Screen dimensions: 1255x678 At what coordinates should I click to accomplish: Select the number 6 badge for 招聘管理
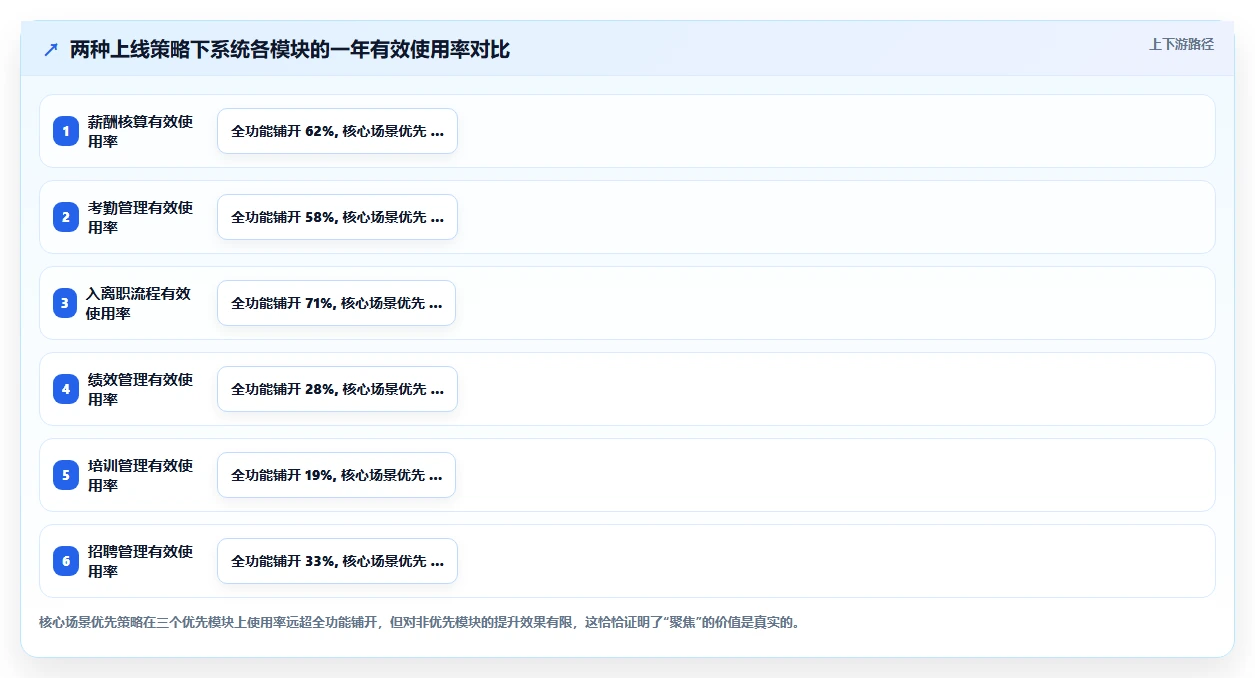click(x=66, y=561)
